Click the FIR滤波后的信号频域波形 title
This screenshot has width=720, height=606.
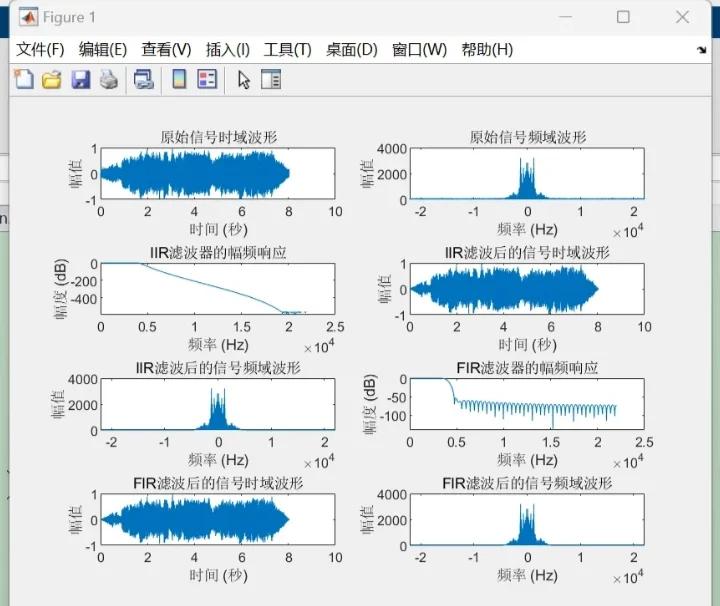click(528, 483)
